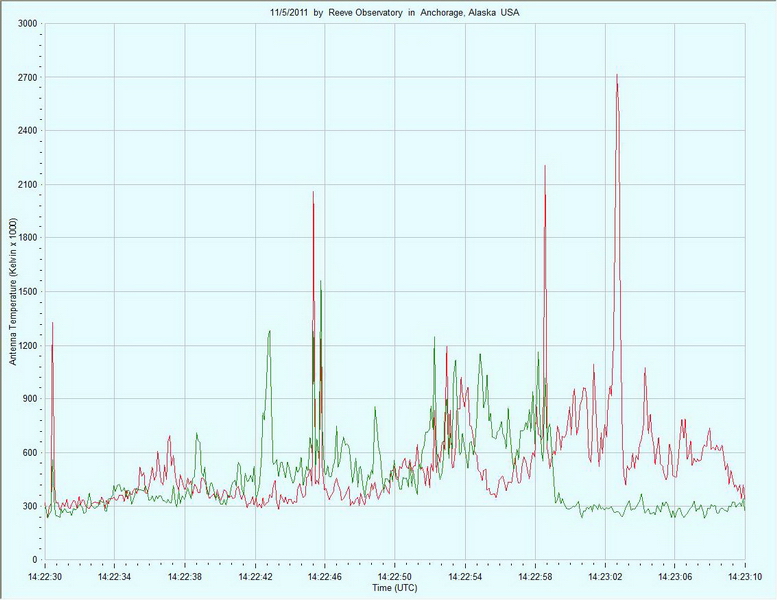Click the 900 y-axis tick label
Image resolution: width=777 pixels, height=600 pixels.
29,399
